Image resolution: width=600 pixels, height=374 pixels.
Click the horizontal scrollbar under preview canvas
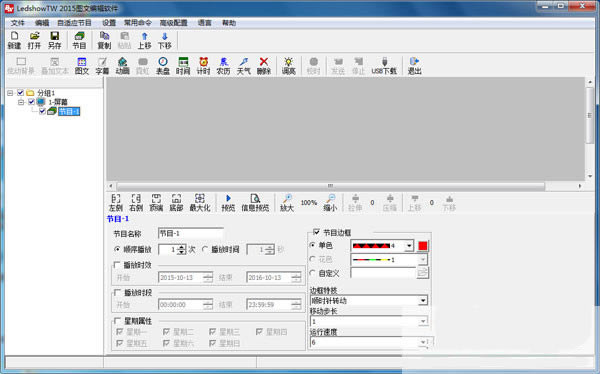(x=330, y=186)
